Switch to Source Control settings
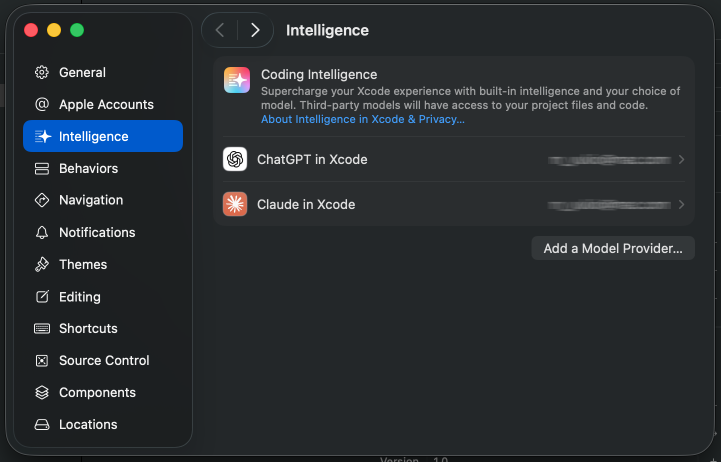Viewport: 721px width, 462px height. point(103,360)
